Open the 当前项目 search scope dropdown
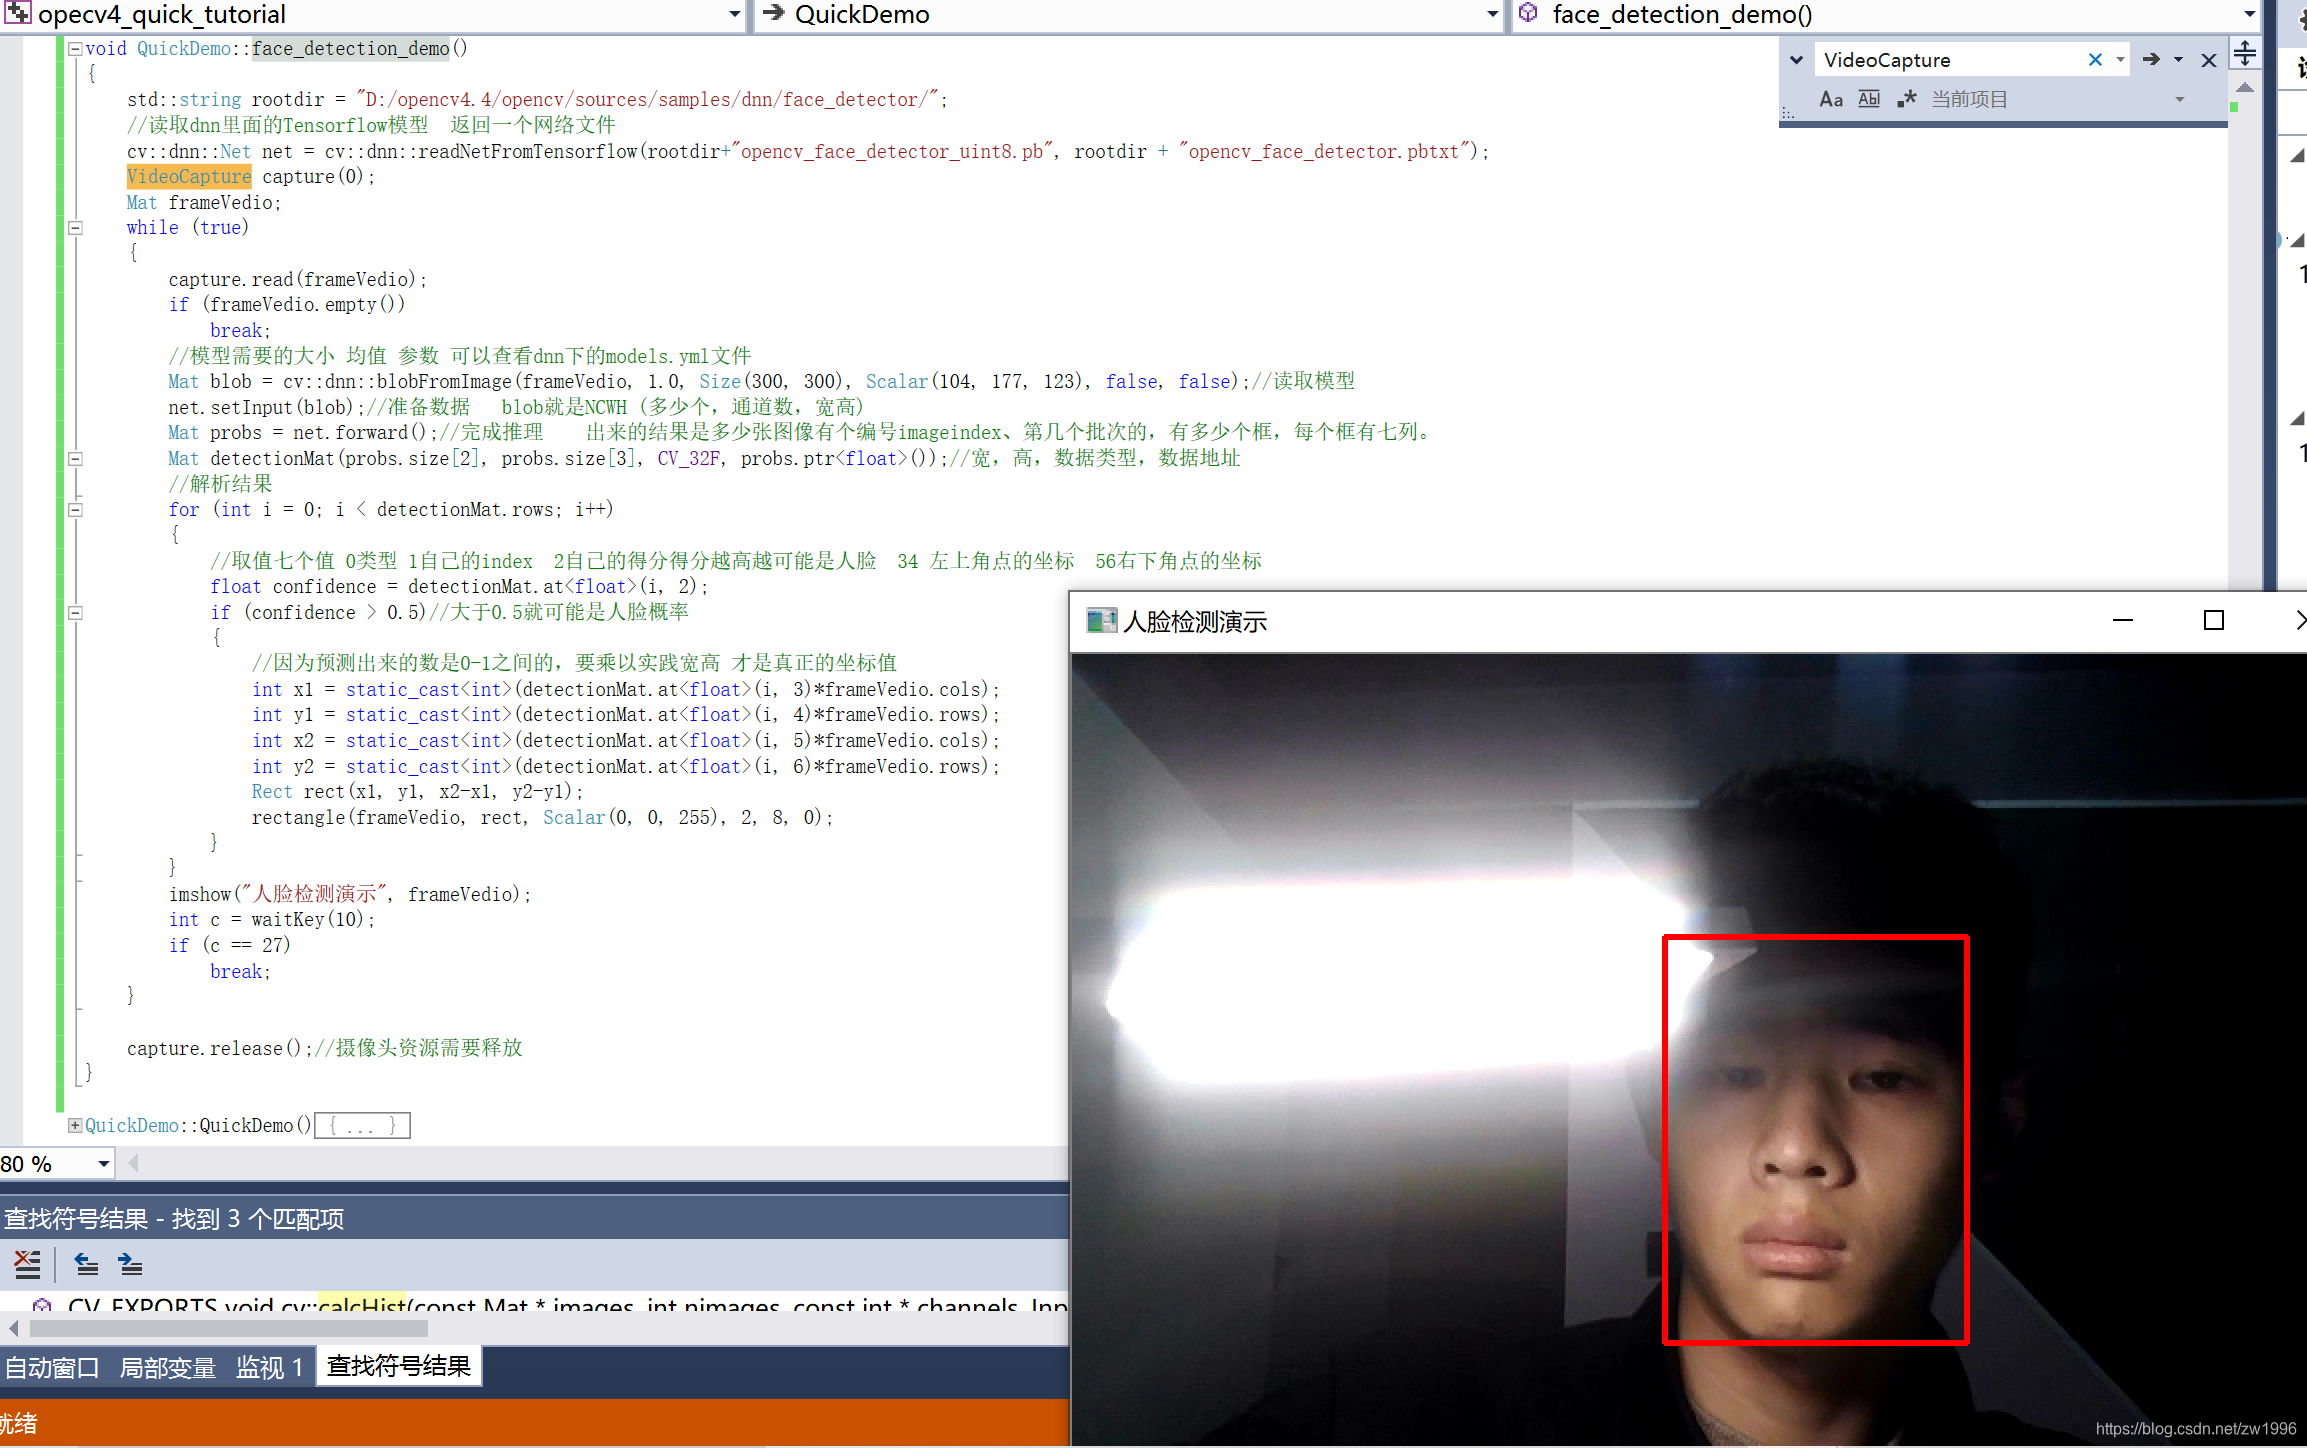 [2180, 99]
